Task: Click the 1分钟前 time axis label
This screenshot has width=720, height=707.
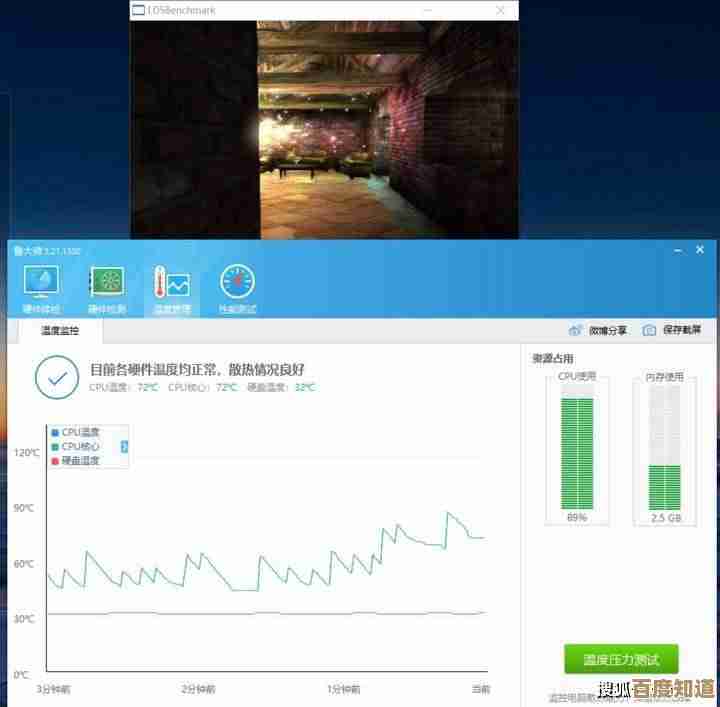Action: tap(343, 689)
